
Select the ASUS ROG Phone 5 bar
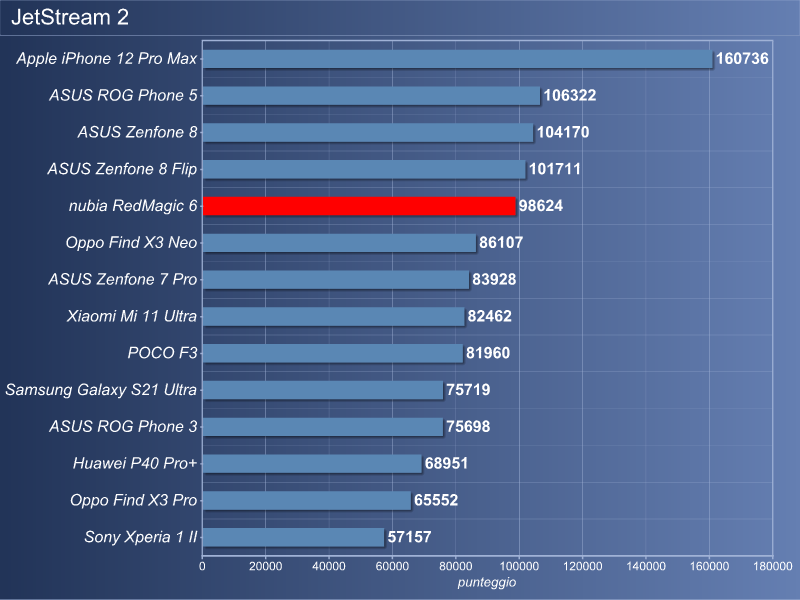pos(371,96)
